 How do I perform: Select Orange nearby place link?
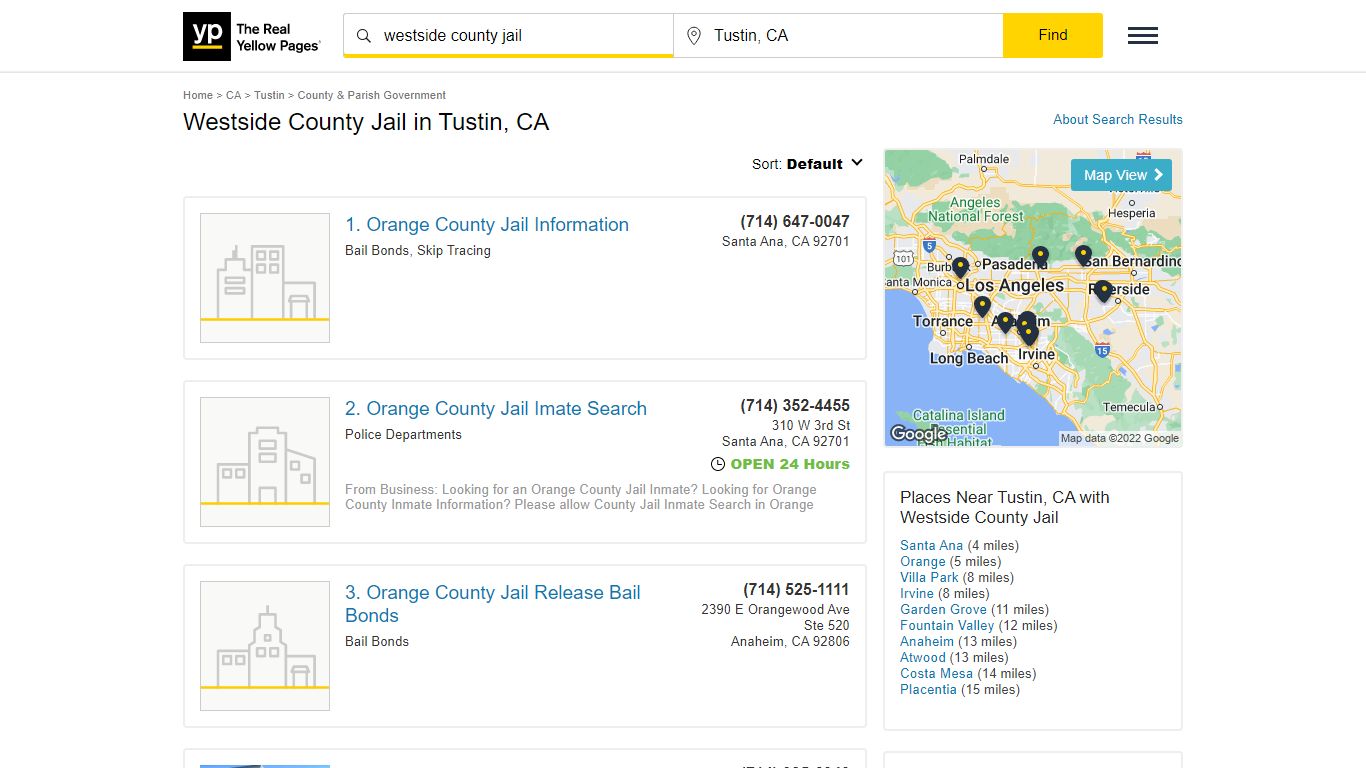[922, 561]
